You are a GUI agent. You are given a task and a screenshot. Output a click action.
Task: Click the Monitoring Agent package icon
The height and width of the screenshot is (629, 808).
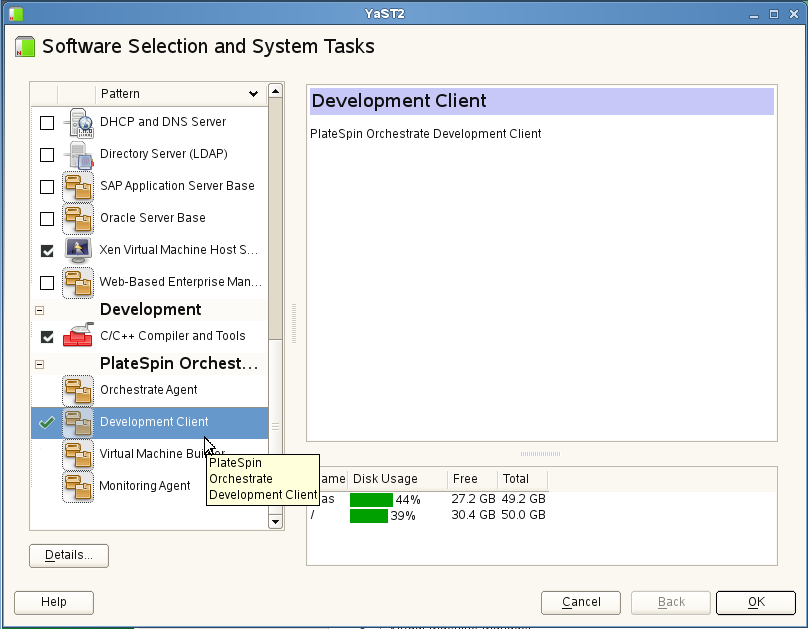[x=78, y=487]
